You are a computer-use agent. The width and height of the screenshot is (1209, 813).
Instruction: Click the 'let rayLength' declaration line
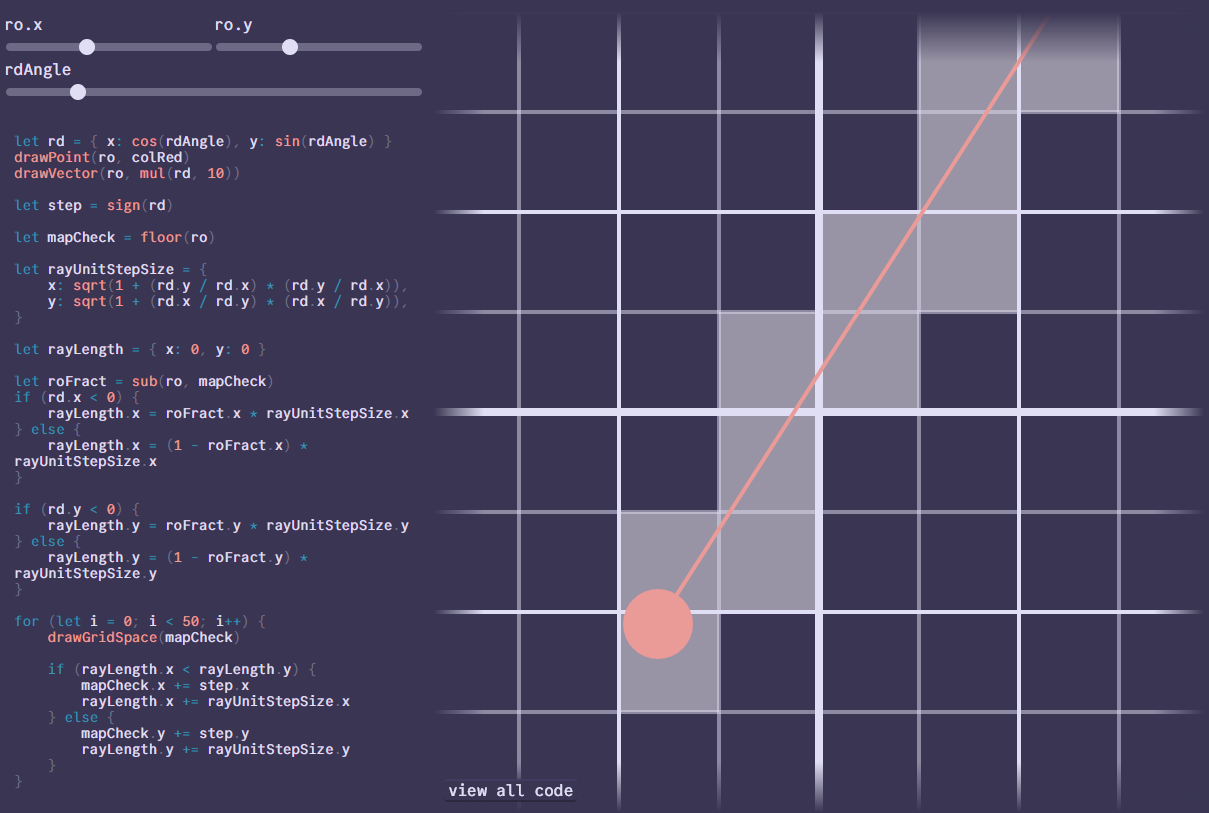click(x=140, y=349)
